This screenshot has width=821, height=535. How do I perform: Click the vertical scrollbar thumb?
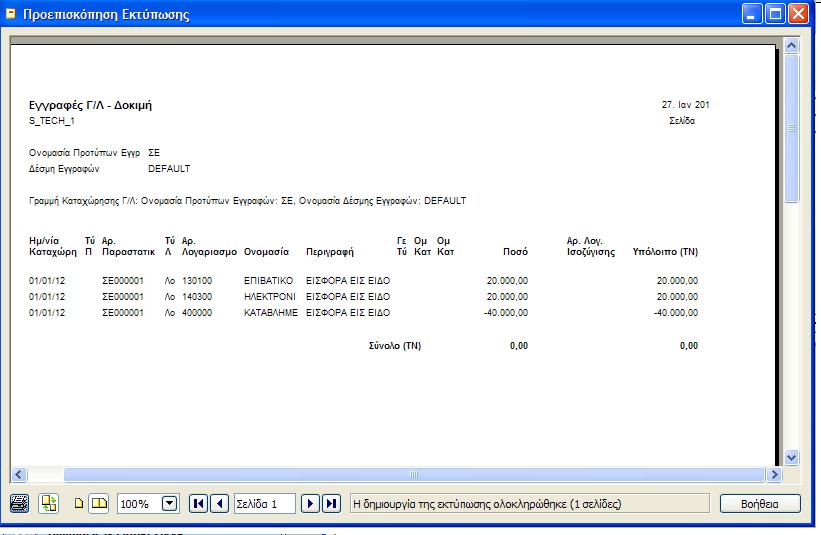(791, 128)
